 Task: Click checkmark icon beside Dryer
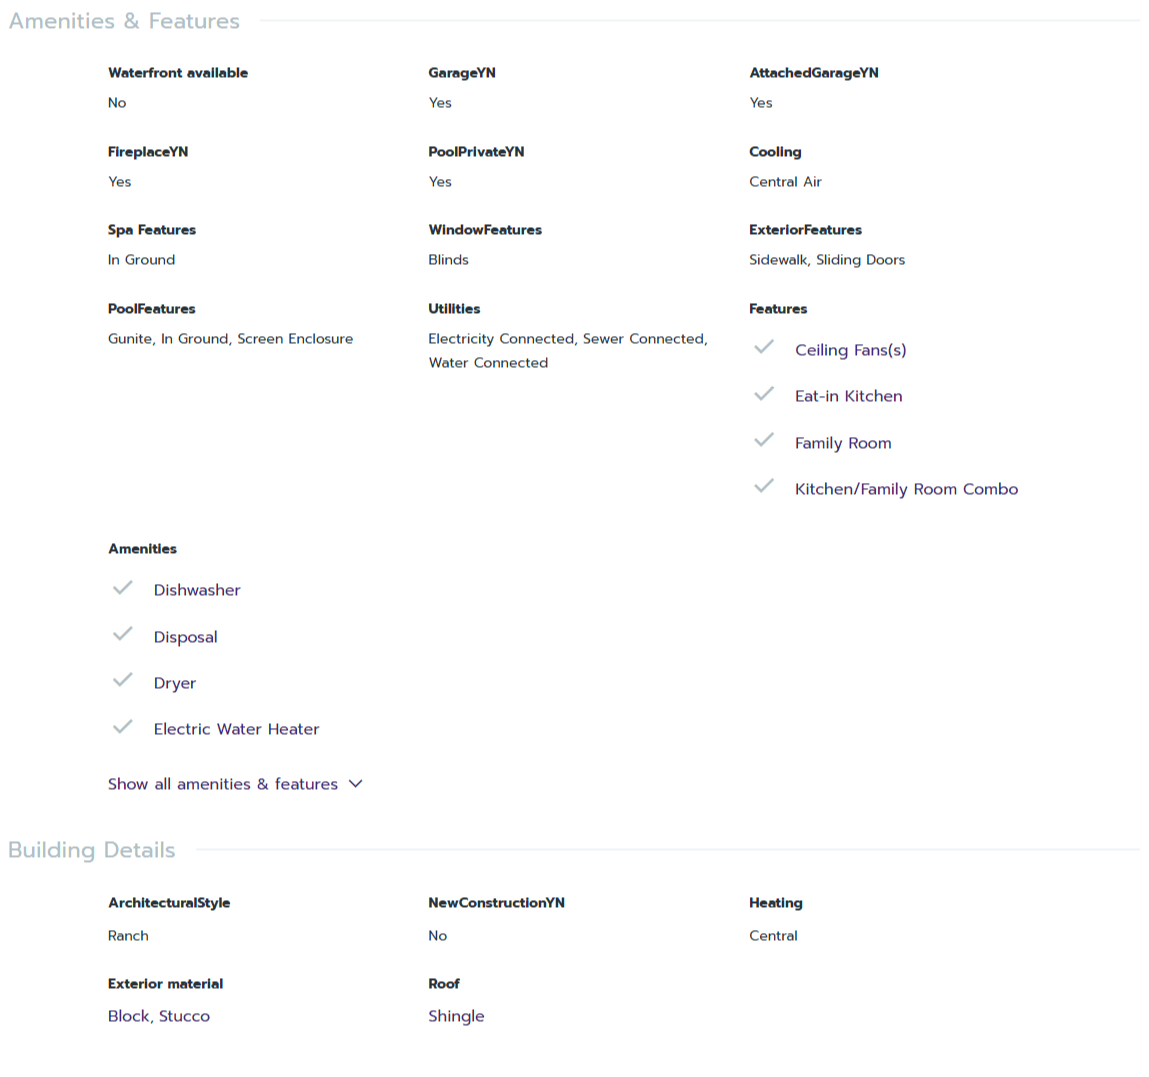click(x=123, y=680)
